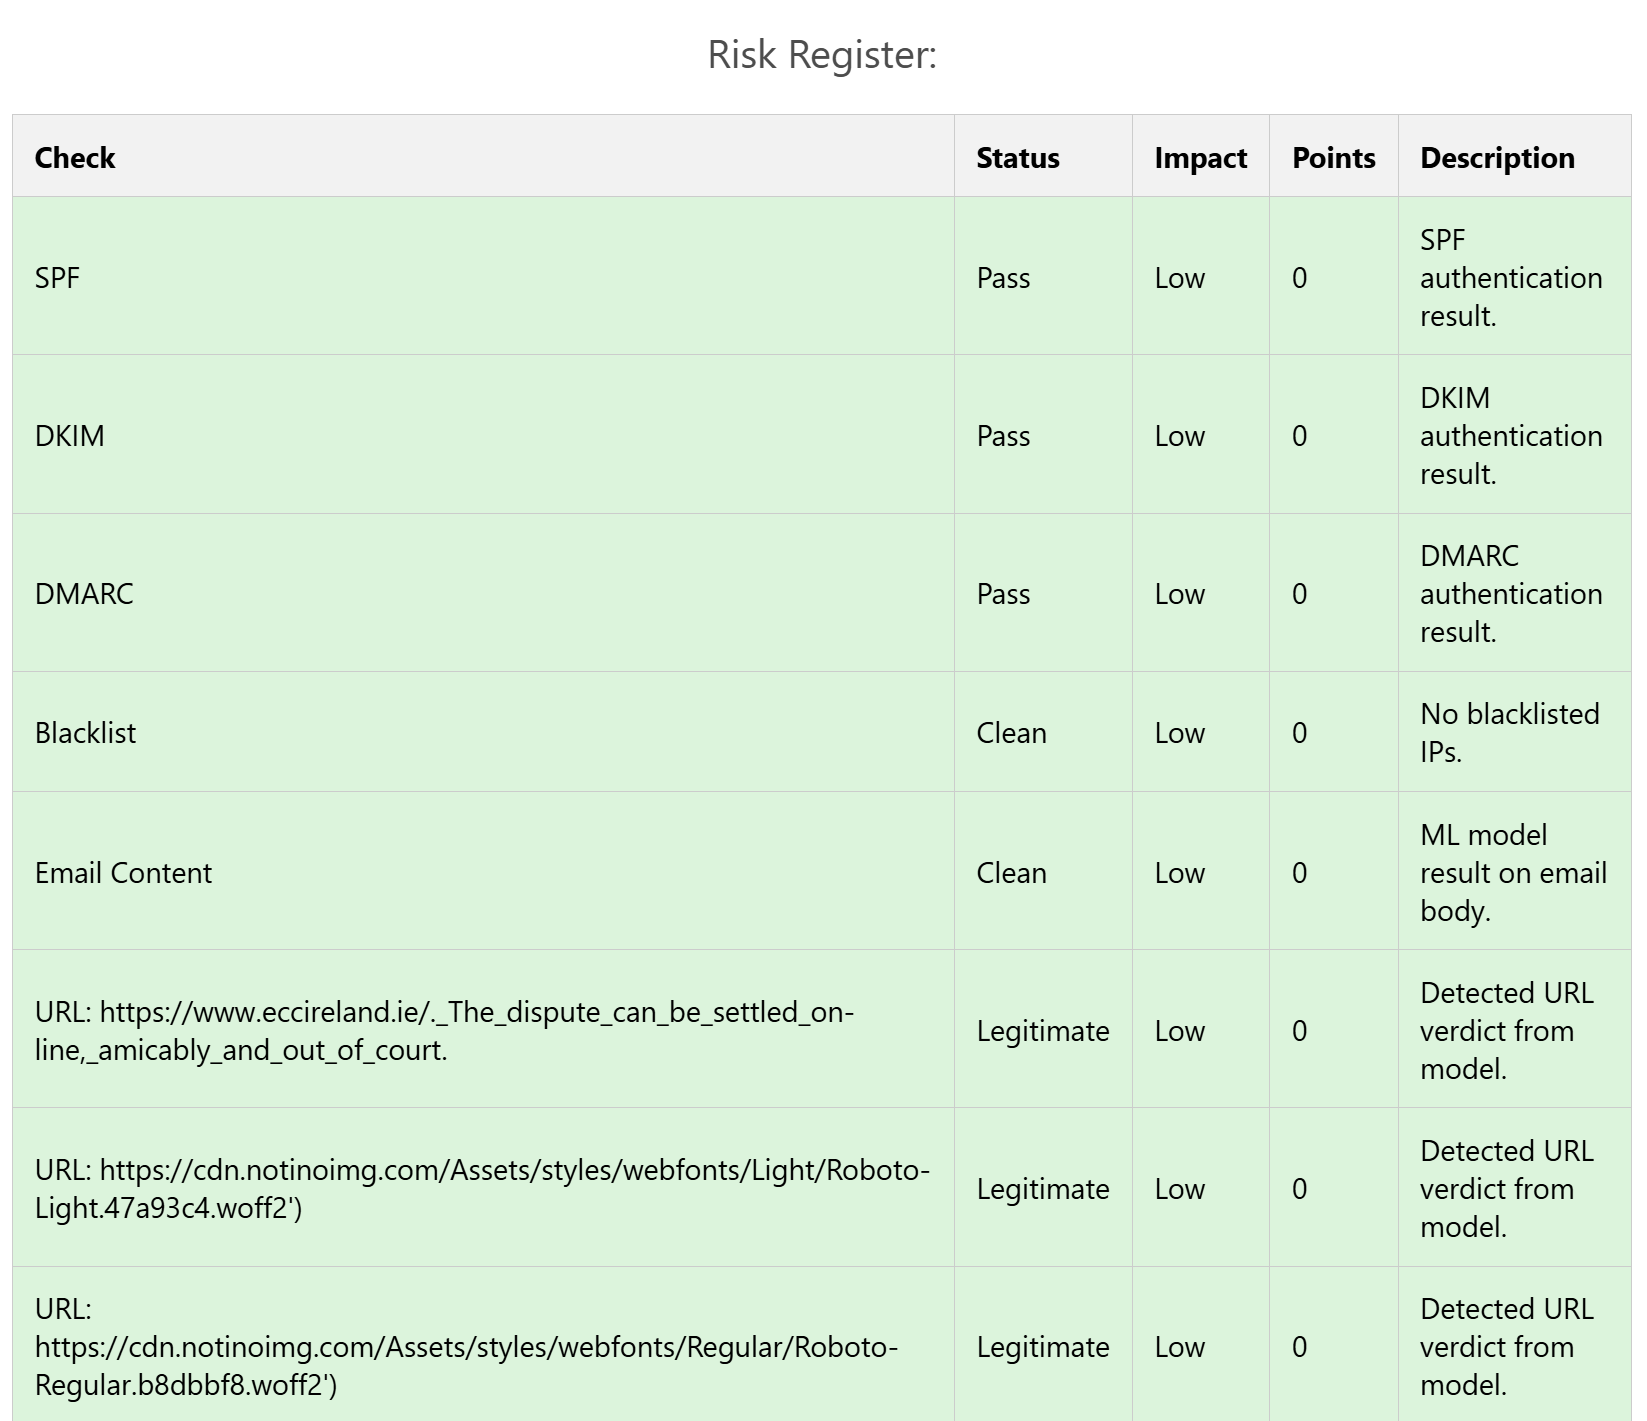Select the Blacklist check cell
This screenshot has width=1647, height=1421.
pos(86,733)
